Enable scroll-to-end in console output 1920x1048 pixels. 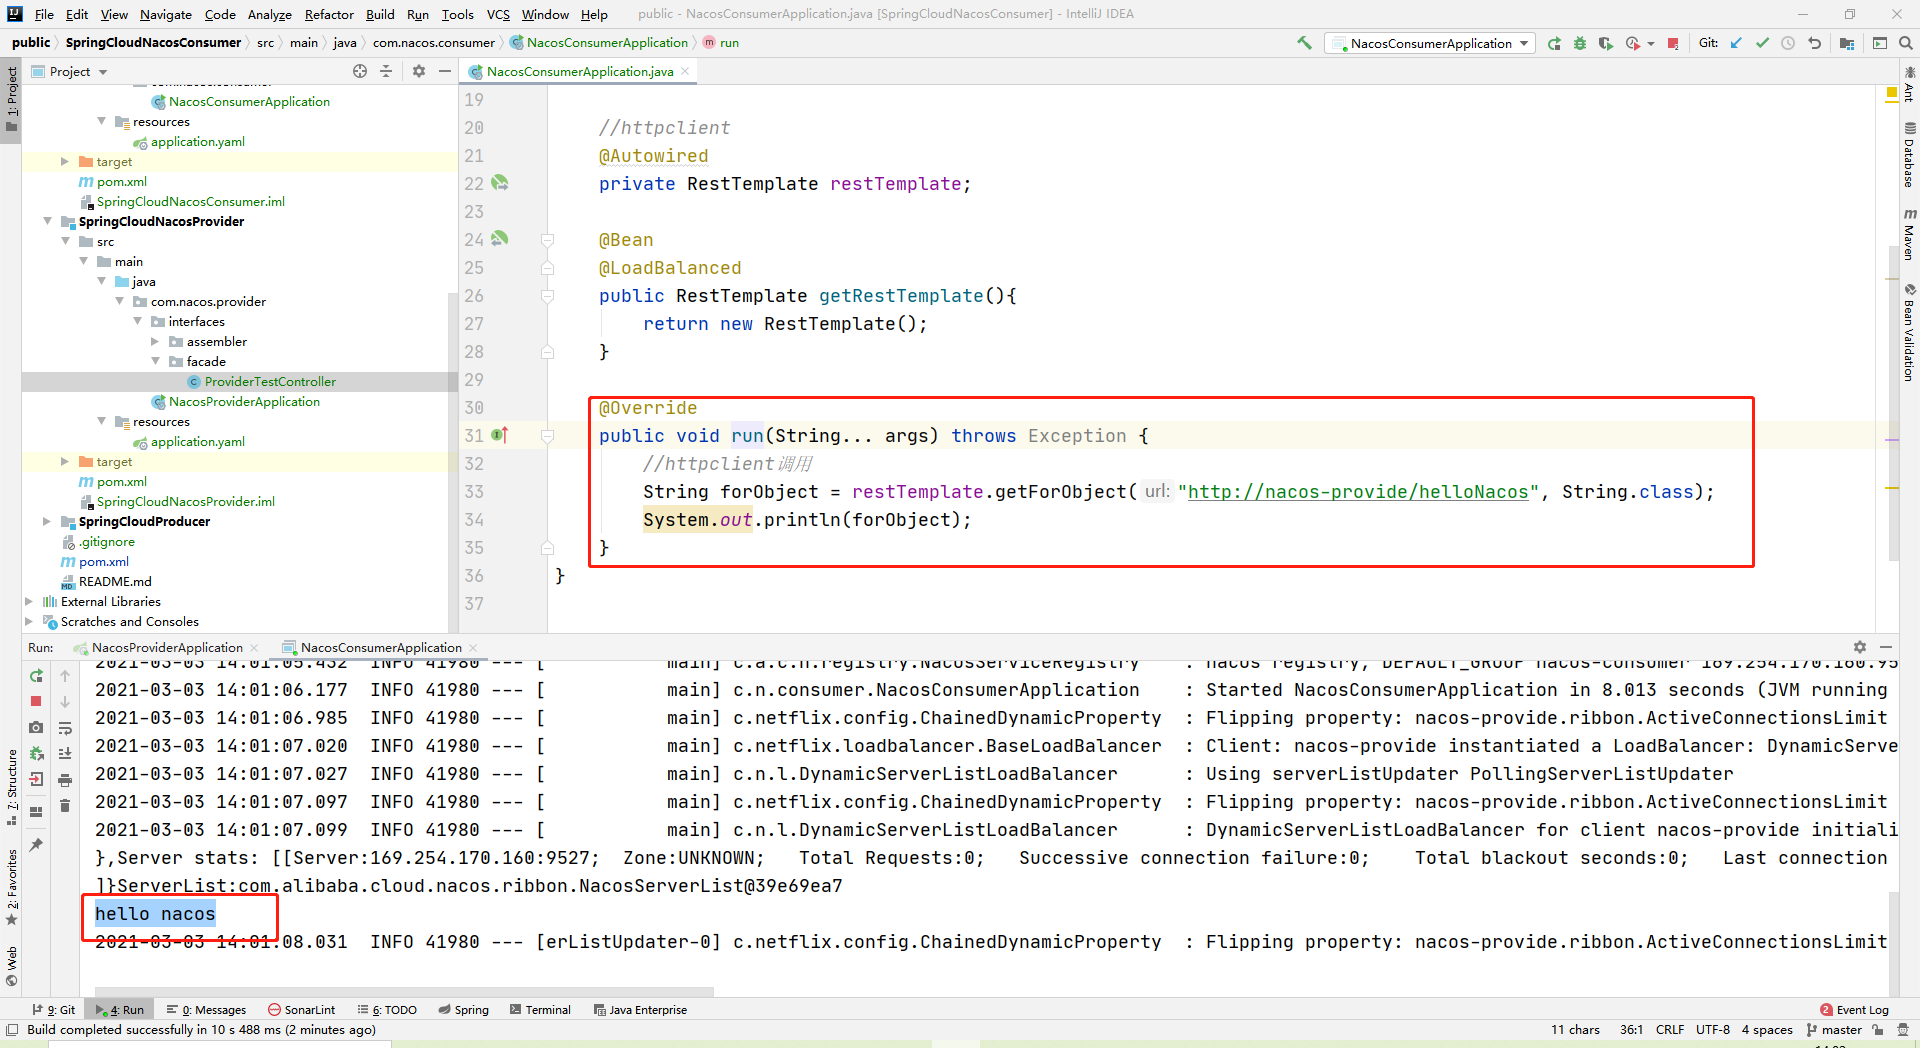tap(65, 753)
